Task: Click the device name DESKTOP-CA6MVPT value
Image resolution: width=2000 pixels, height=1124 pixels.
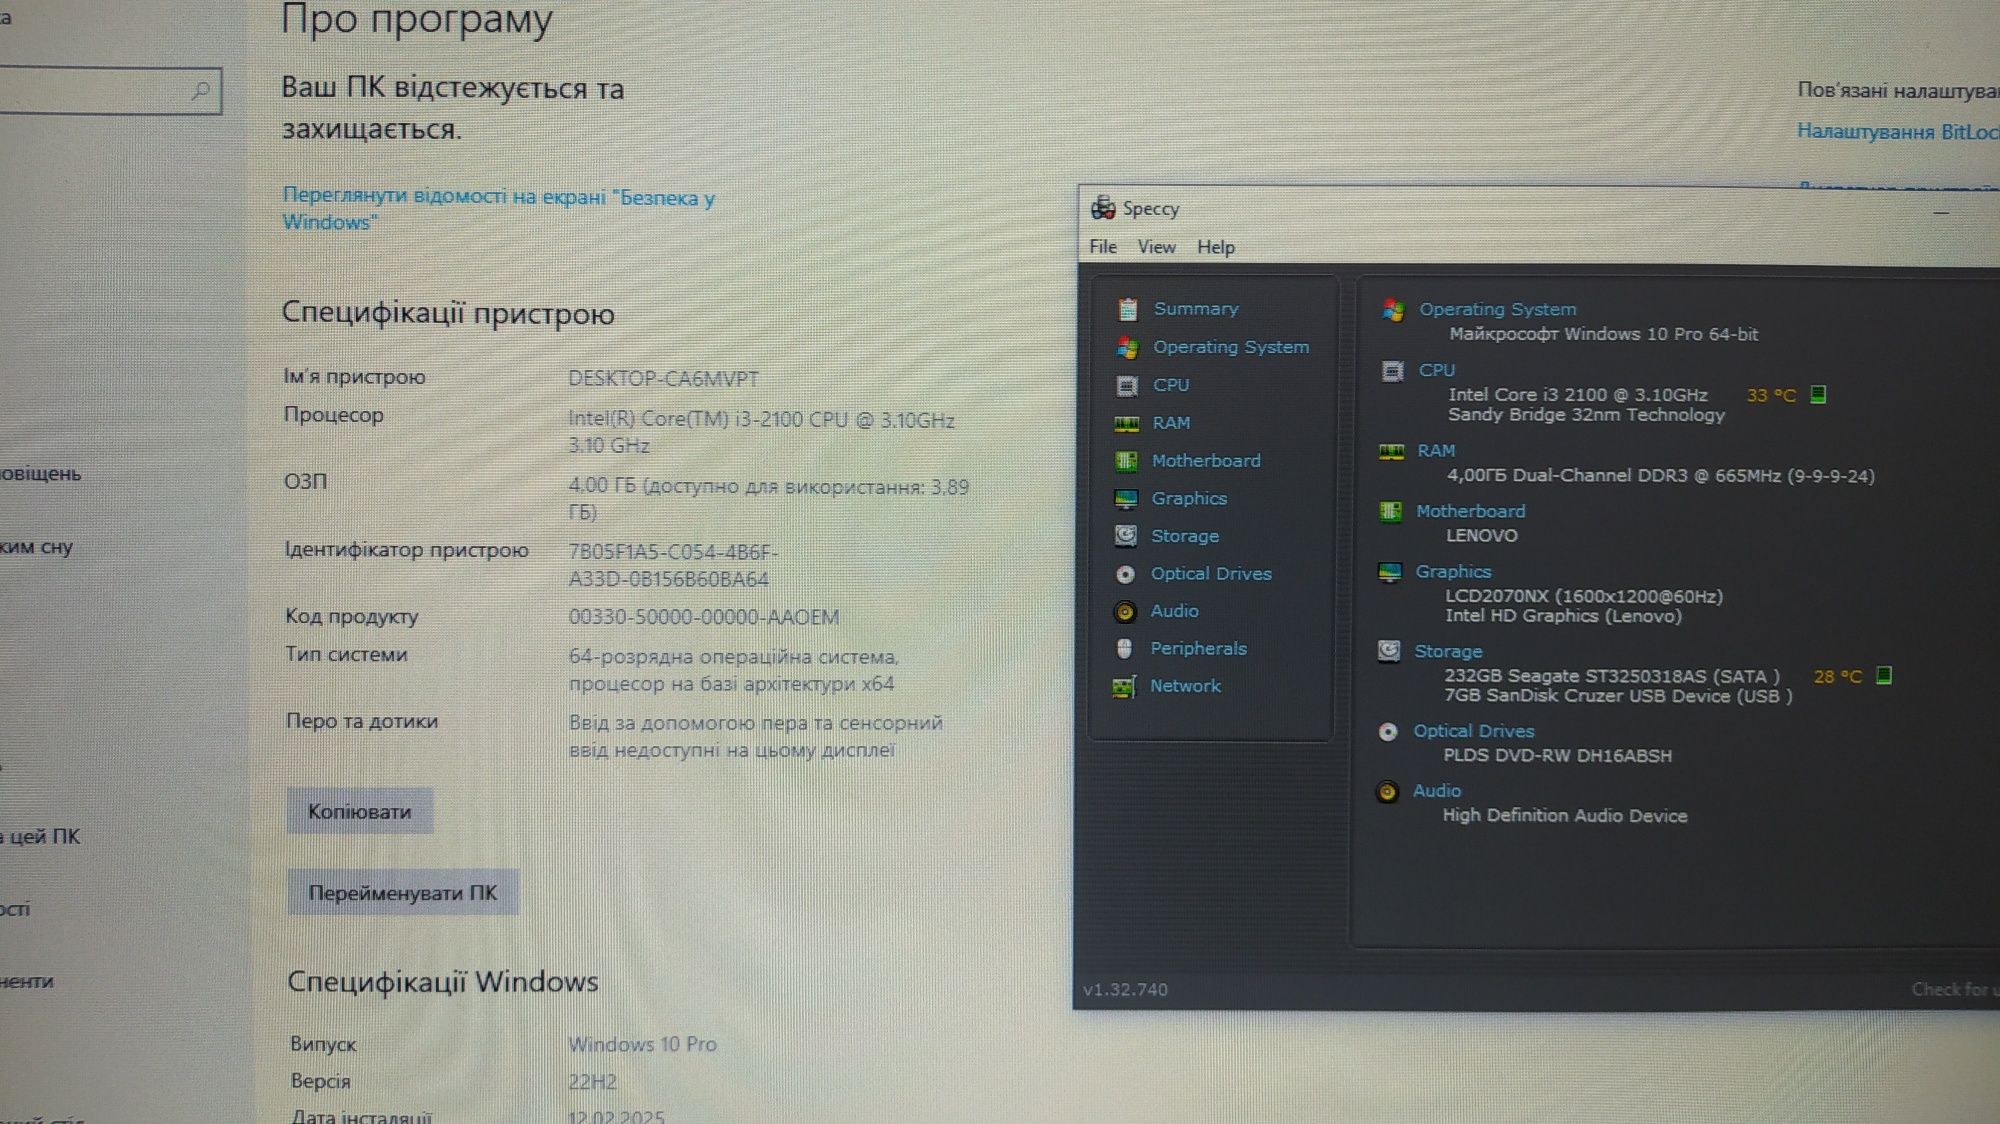Action: click(x=663, y=379)
